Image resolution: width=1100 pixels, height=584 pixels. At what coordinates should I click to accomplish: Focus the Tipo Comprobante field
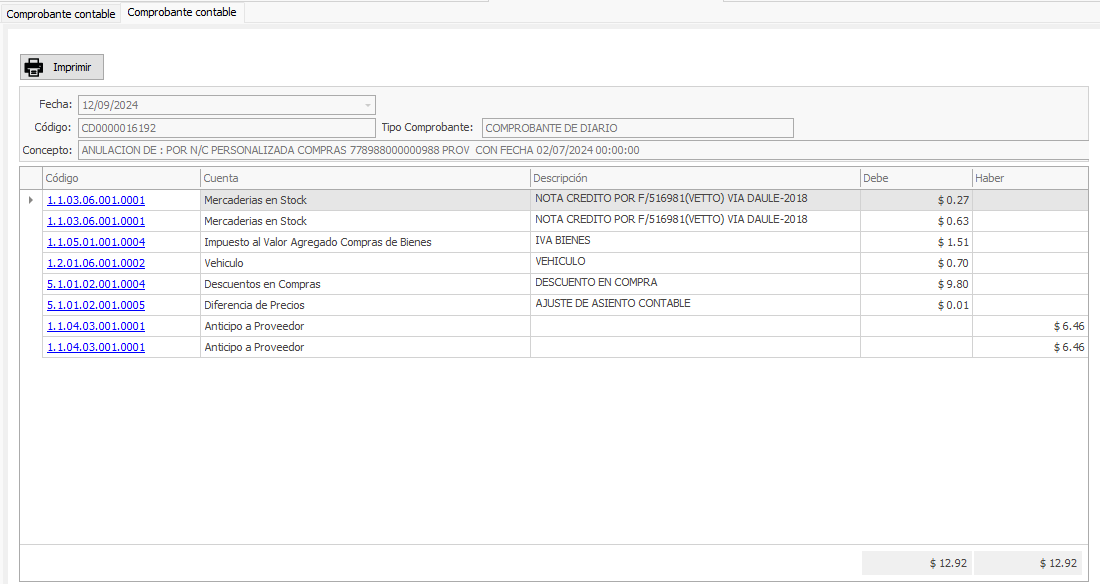pyautogui.click(x=637, y=128)
